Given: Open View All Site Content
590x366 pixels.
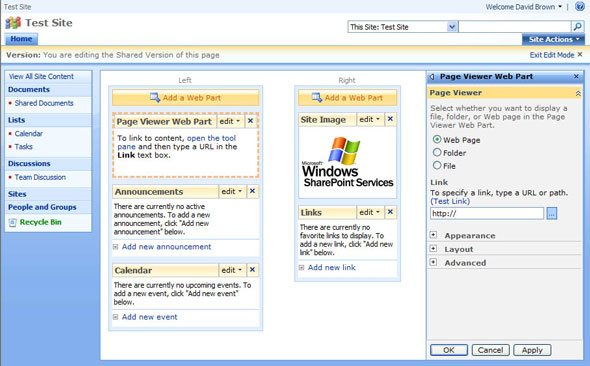Looking at the screenshot, I should click(x=41, y=76).
